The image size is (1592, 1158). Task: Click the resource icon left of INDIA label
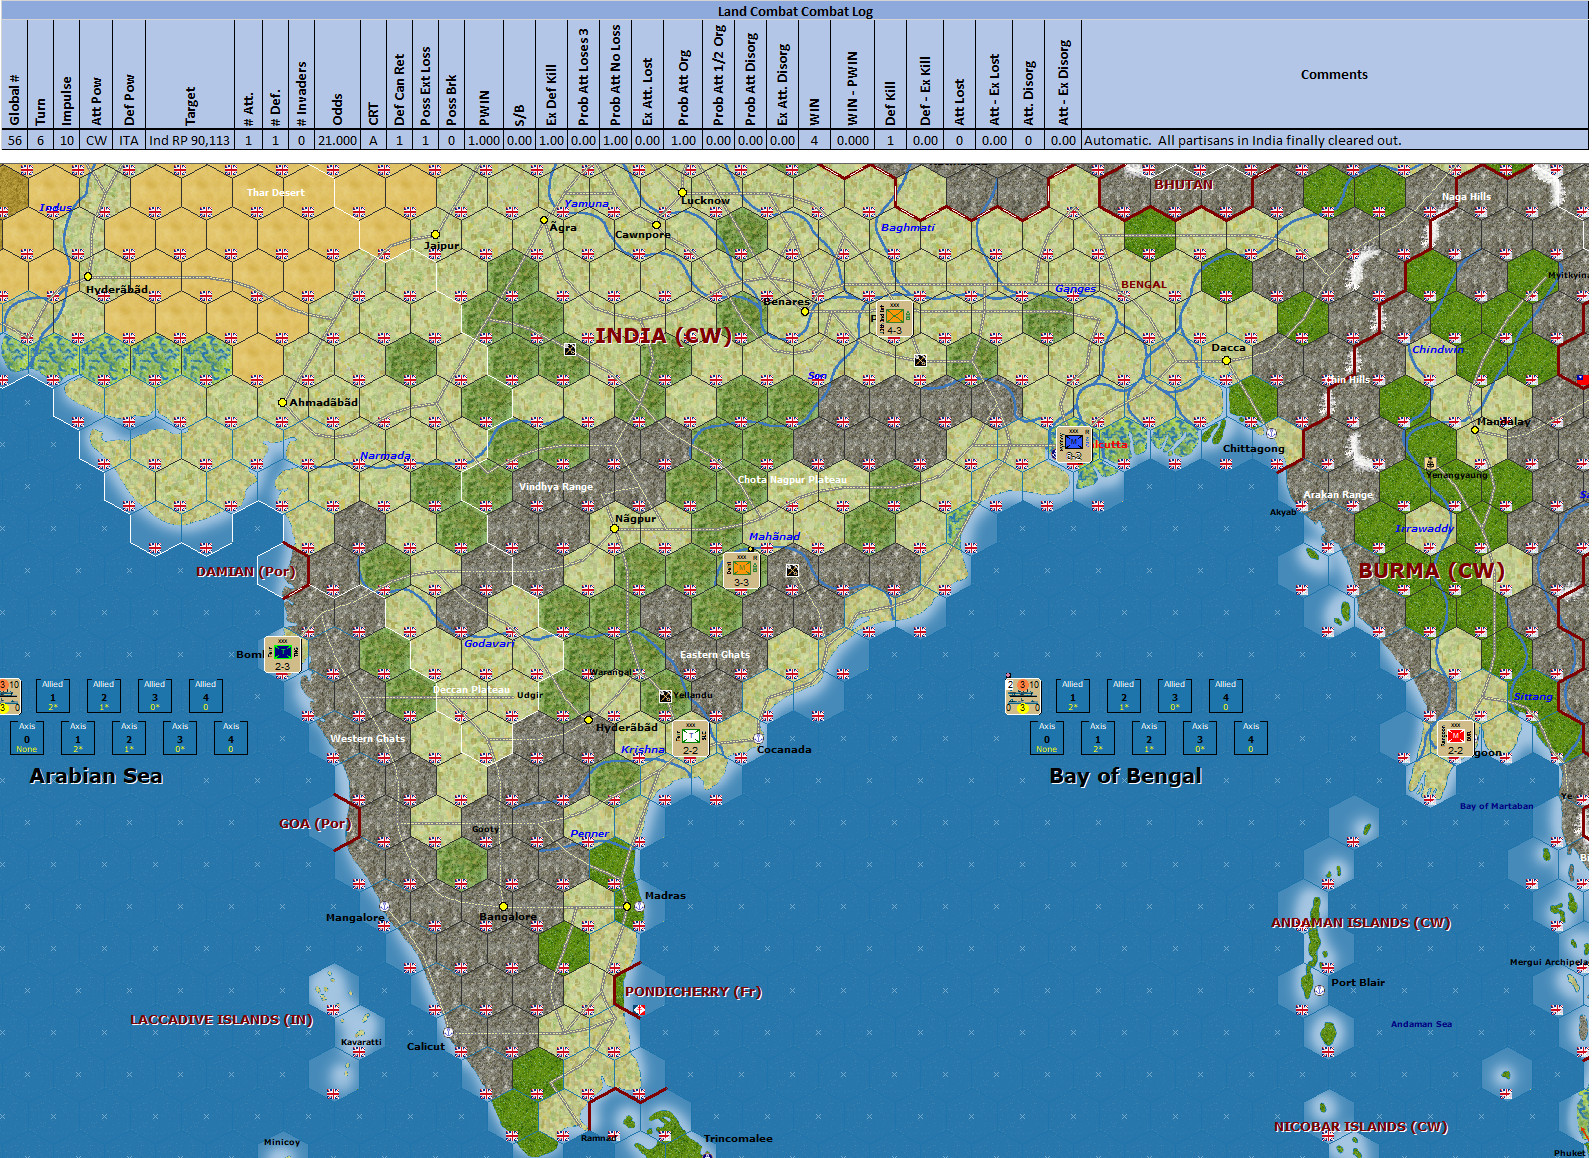click(x=570, y=349)
